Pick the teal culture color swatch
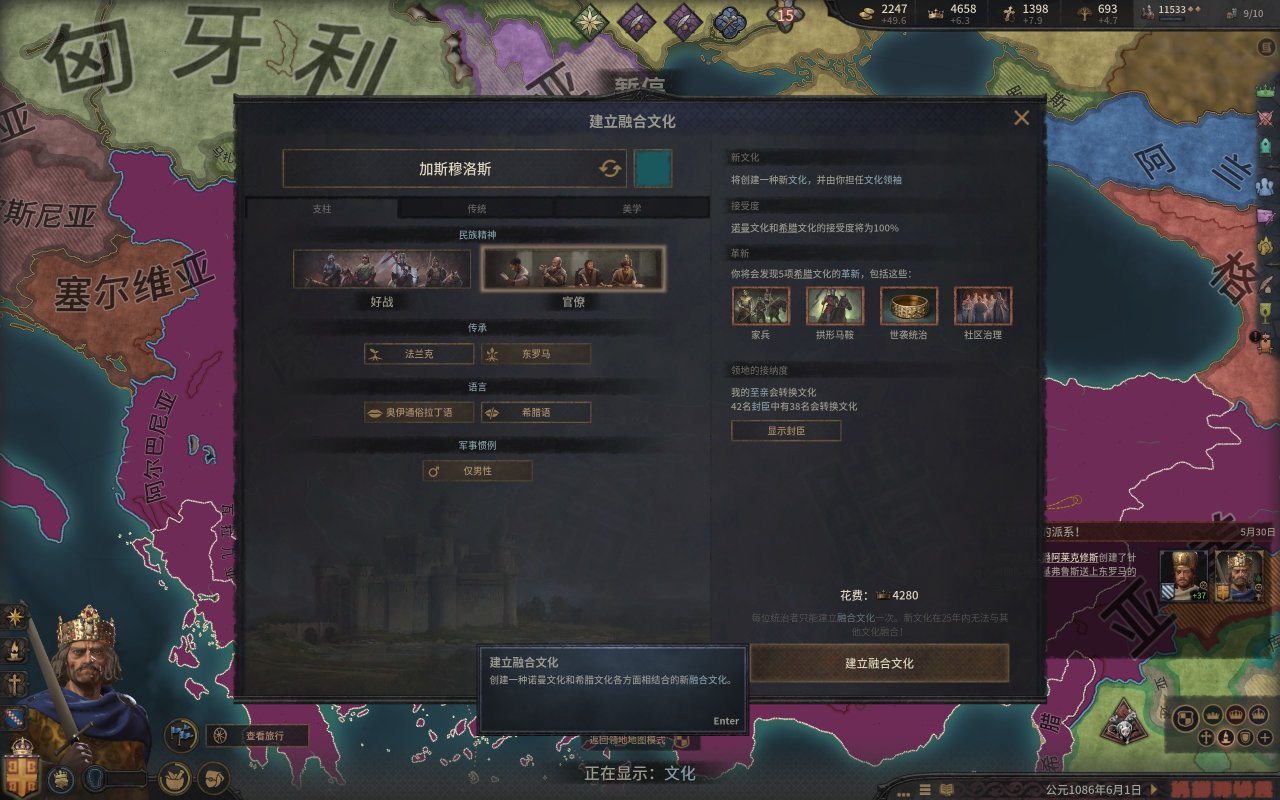This screenshot has width=1280, height=800. [x=653, y=169]
